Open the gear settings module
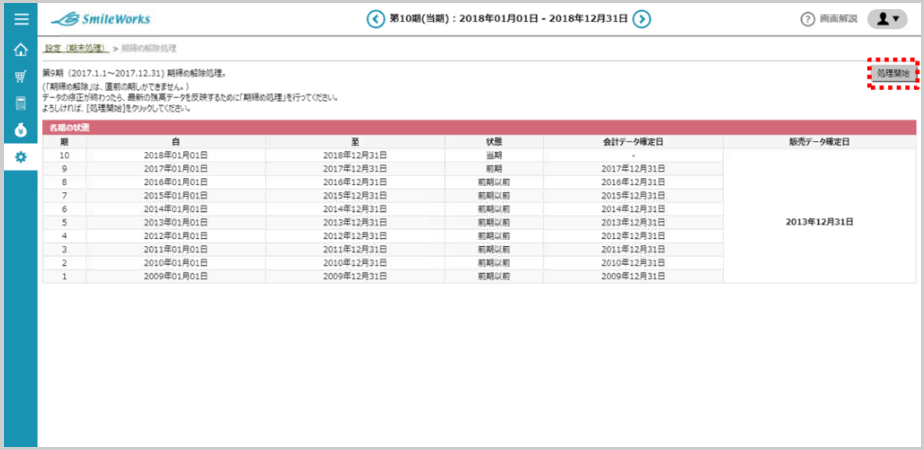This screenshot has height=450, width=924. pyautogui.click(x=20, y=157)
